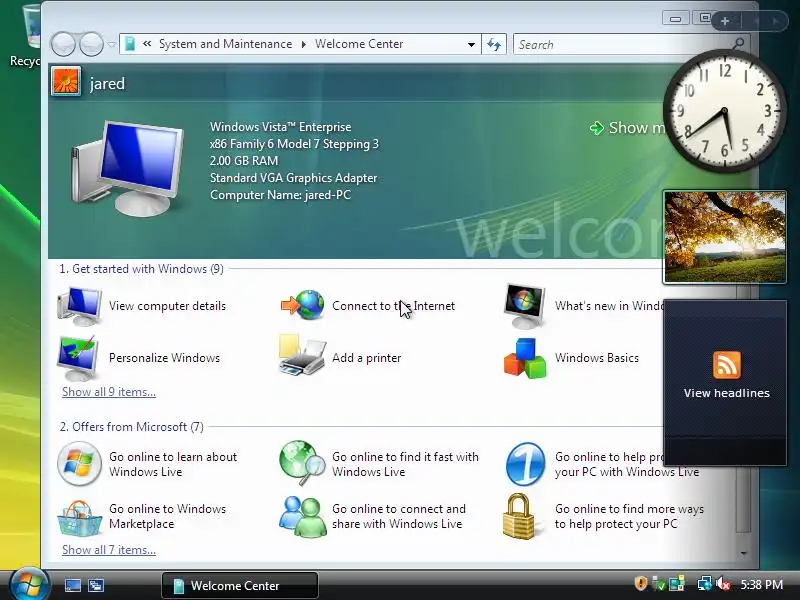This screenshot has width=800, height=600.
Task: Expand the arrow after System and Maintenance
Action: [x=304, y=44]
